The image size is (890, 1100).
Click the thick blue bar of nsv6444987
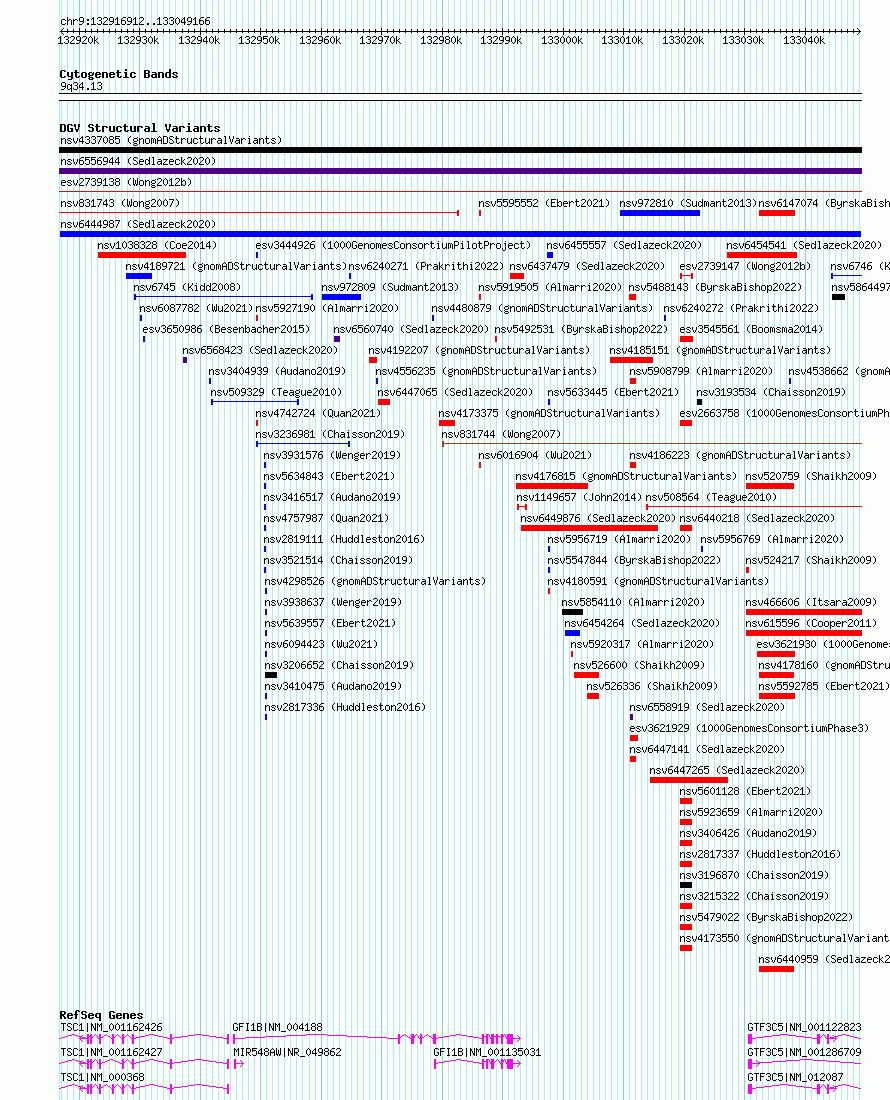[461, 234]
